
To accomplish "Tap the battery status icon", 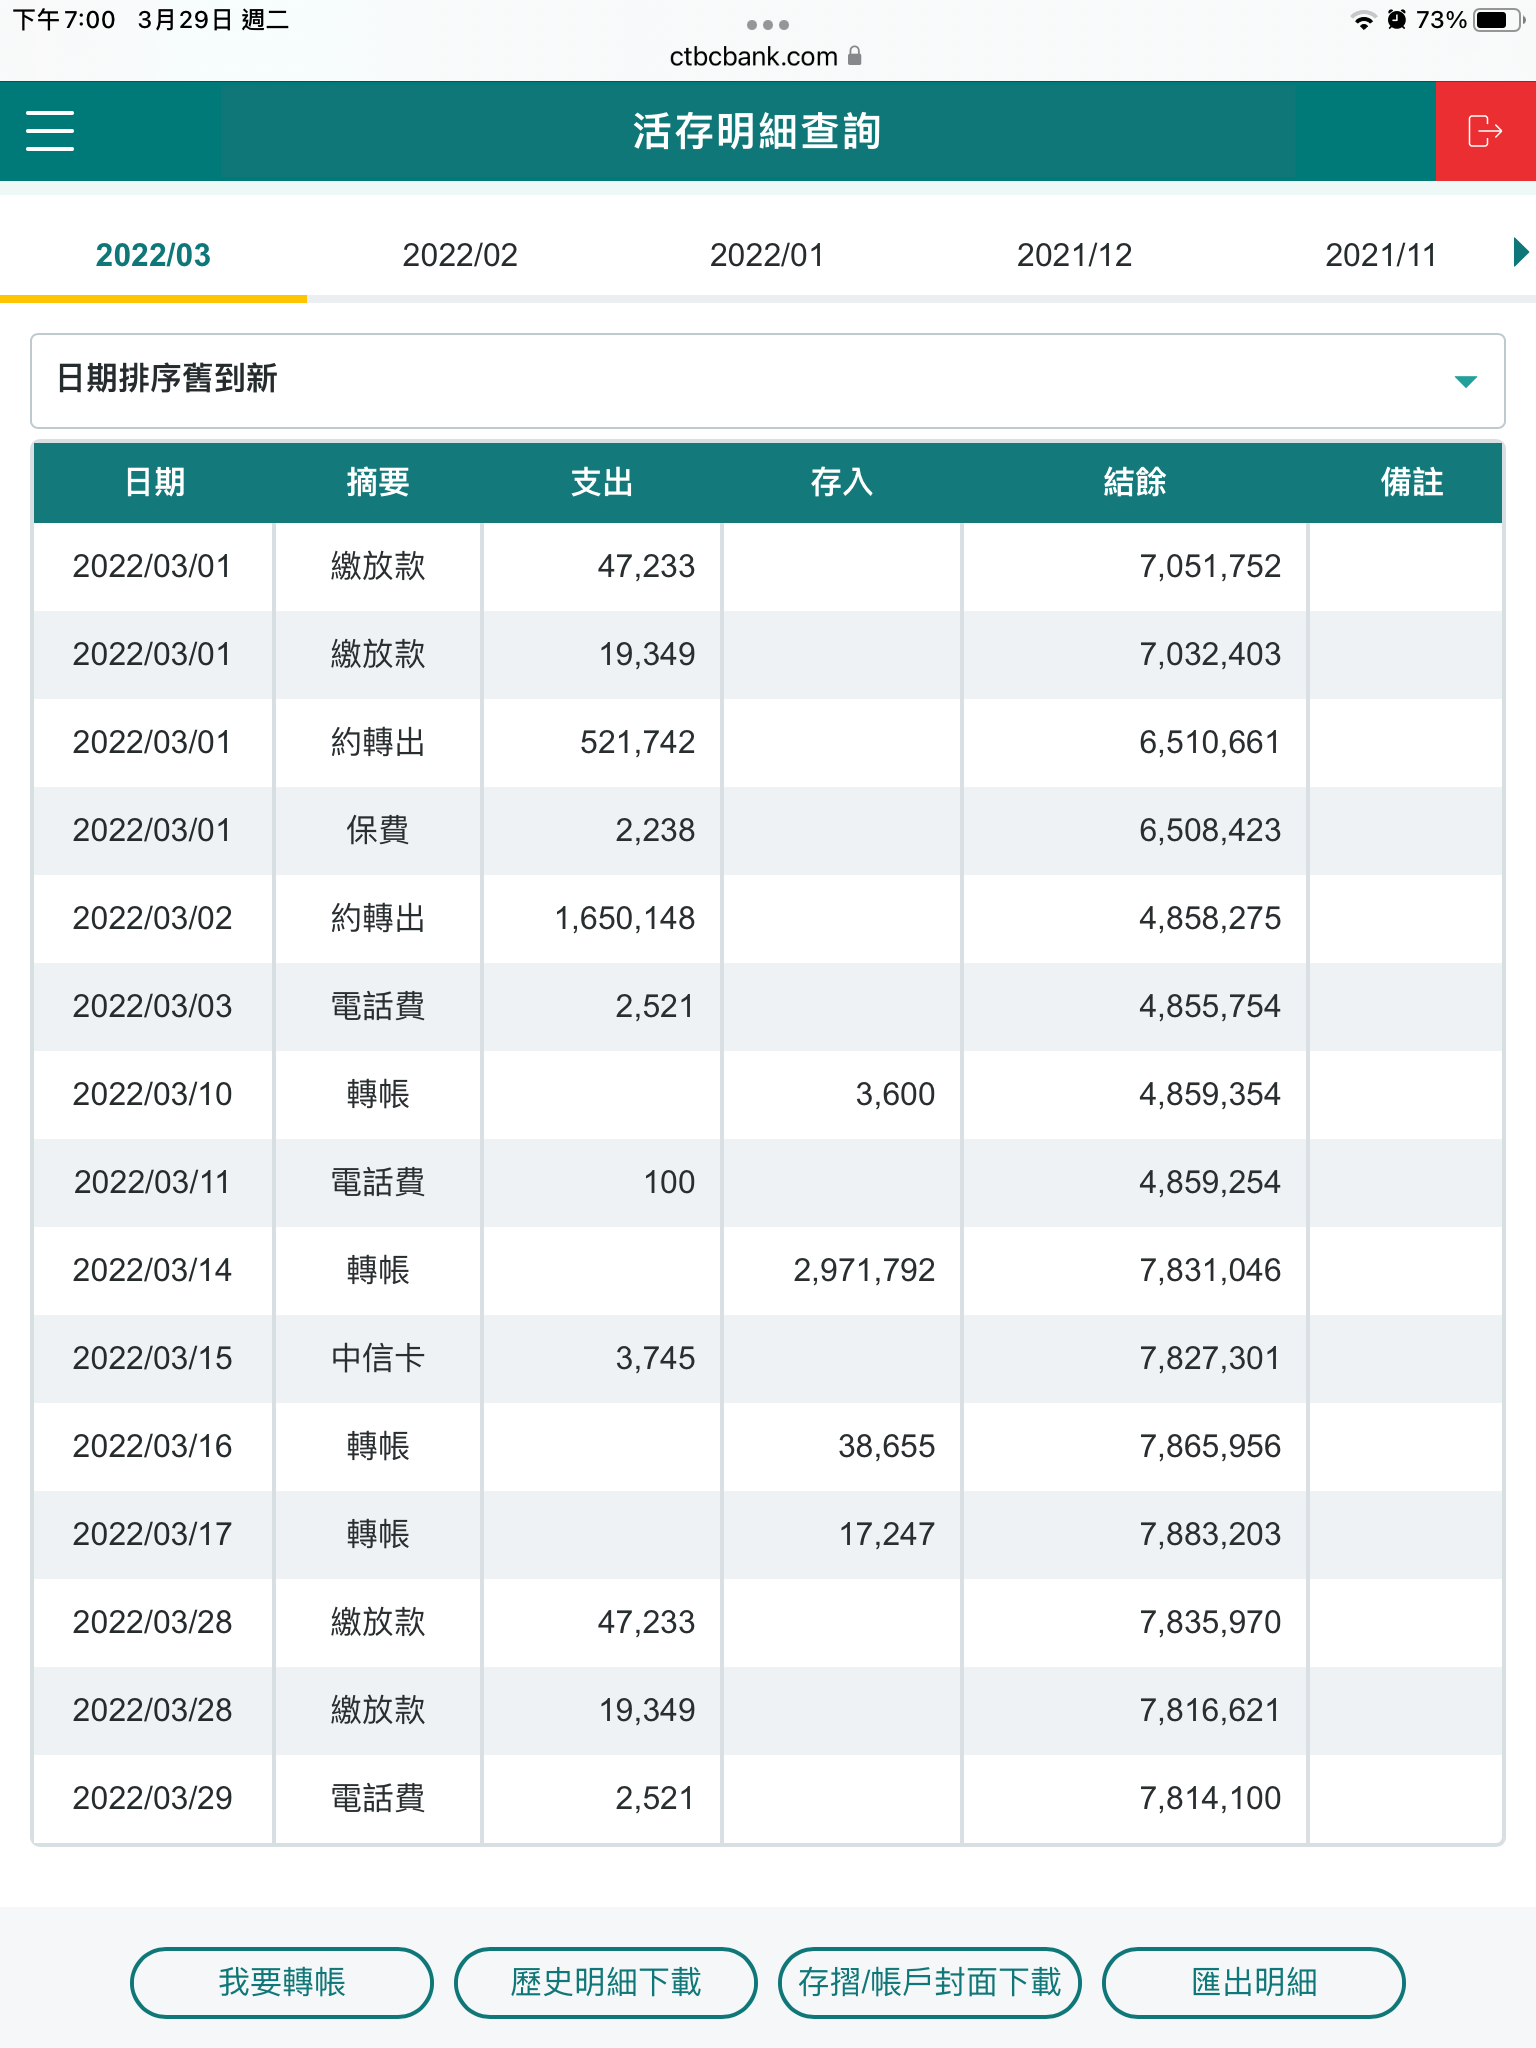I will point(1497,20).
